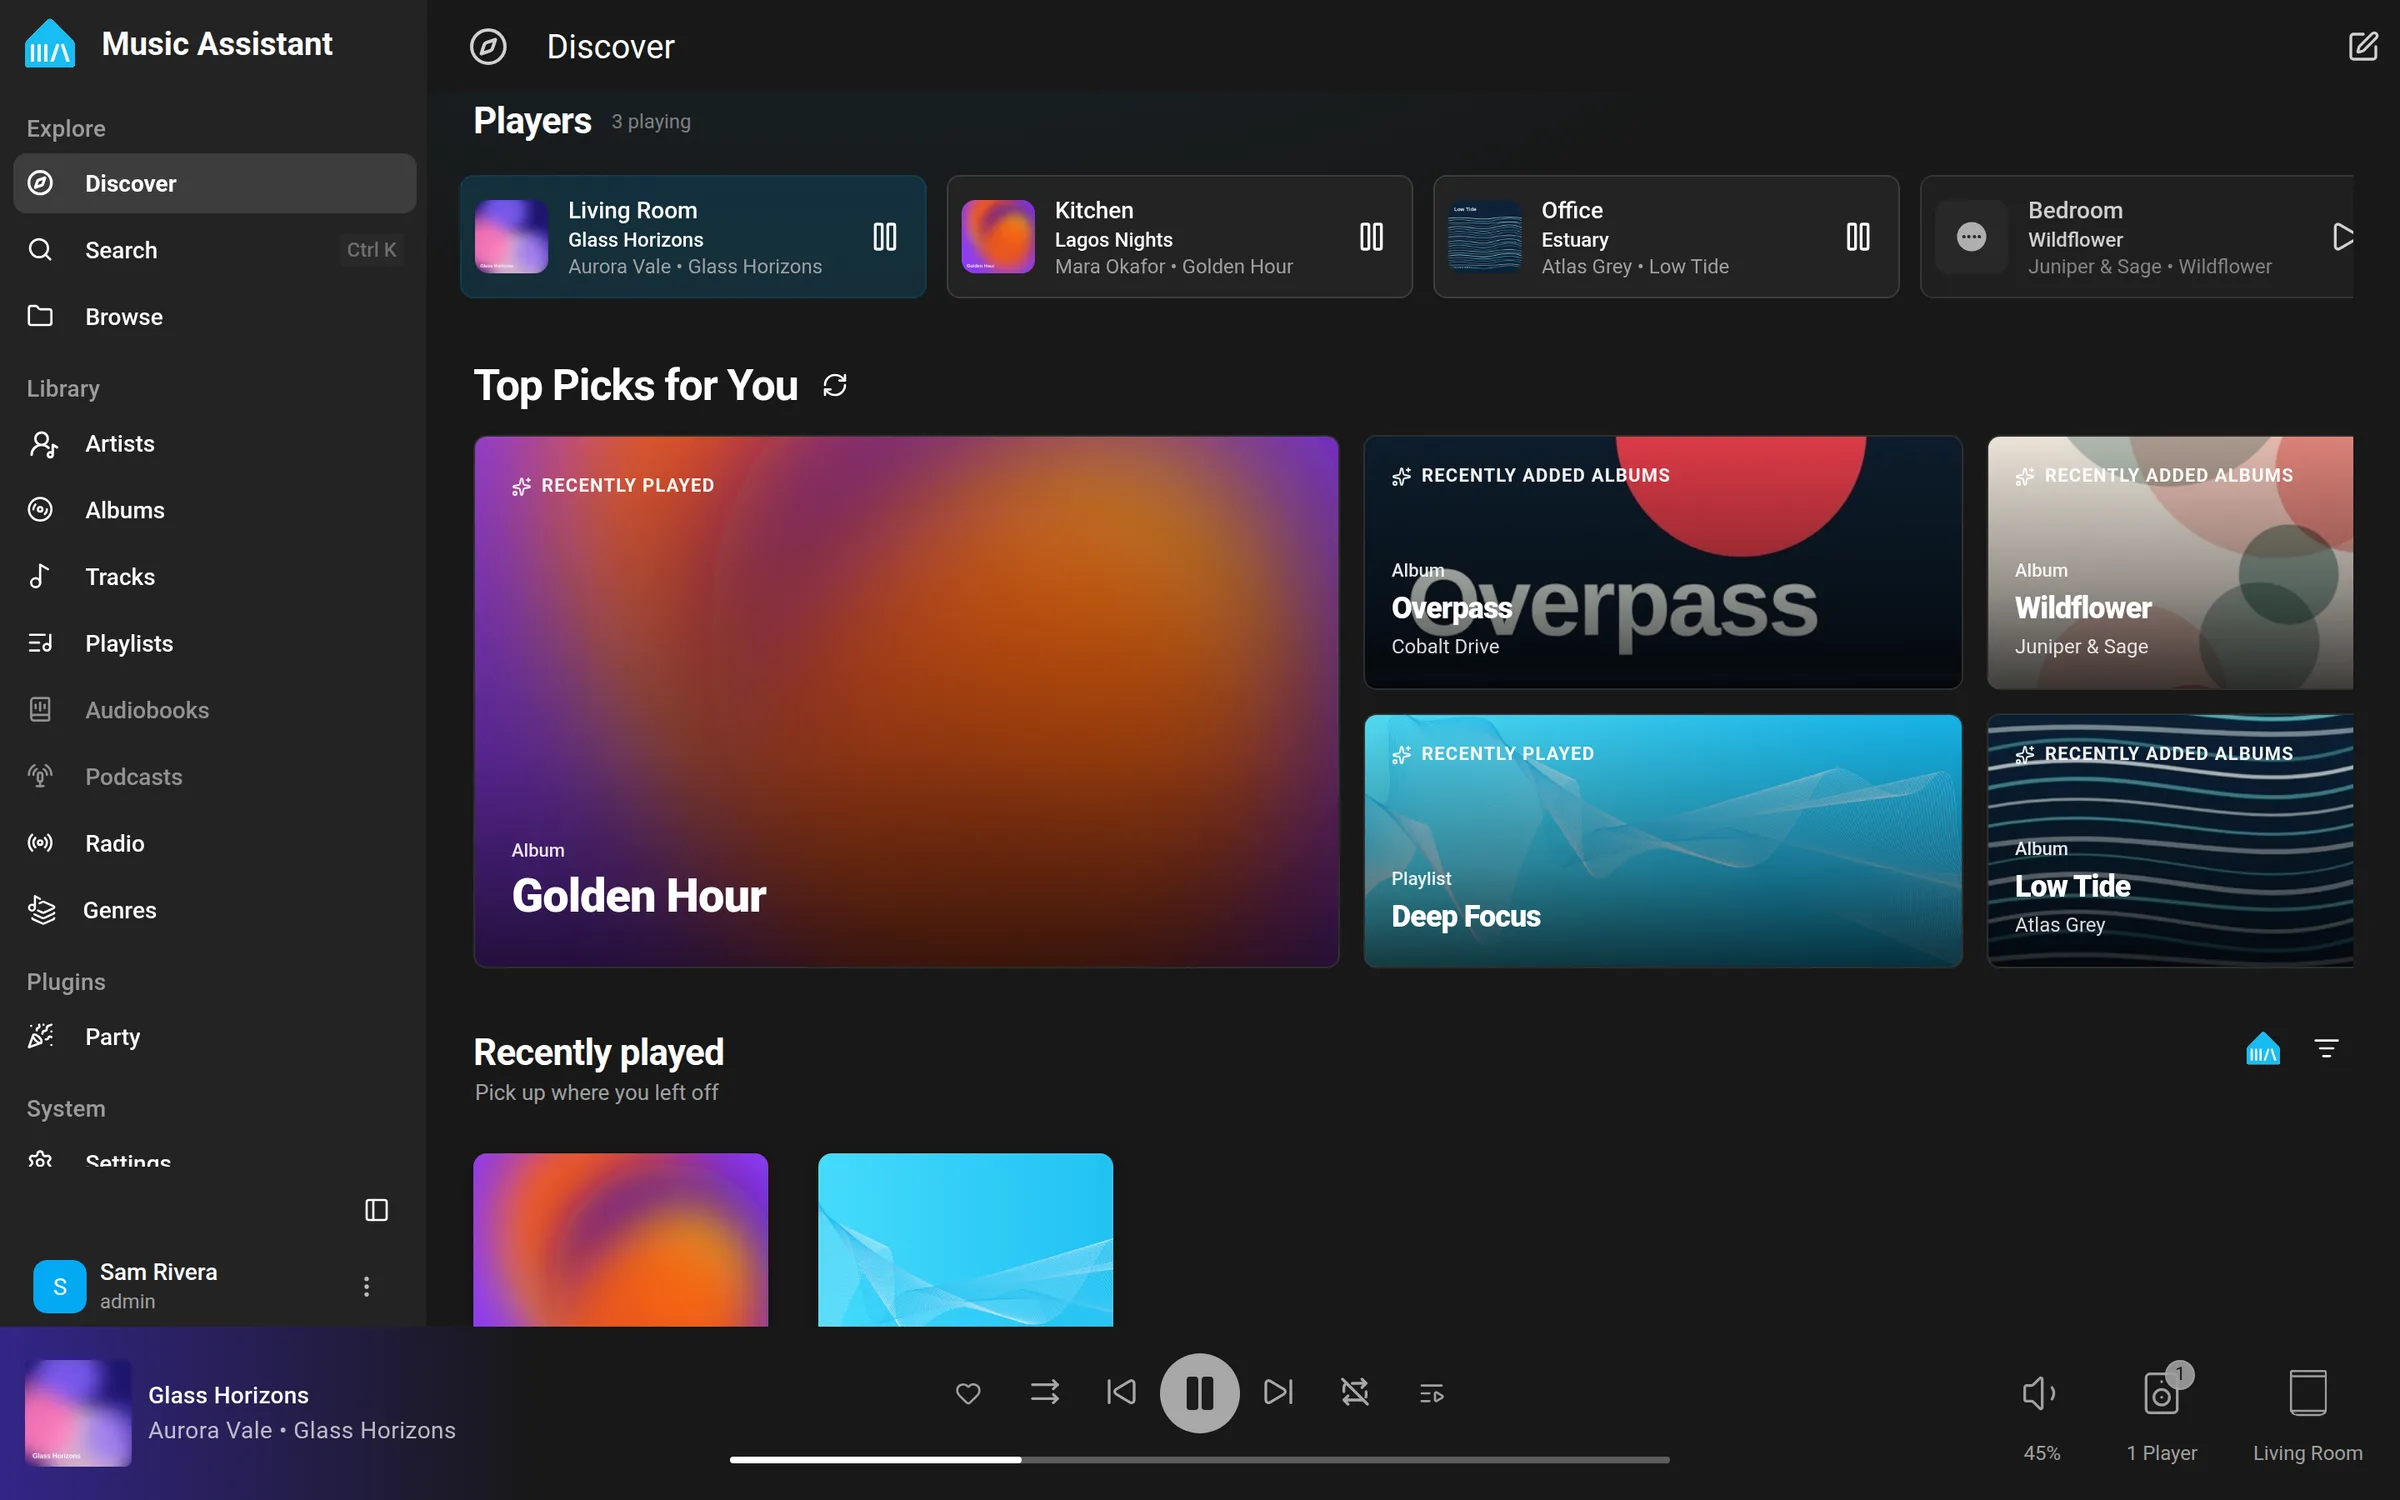Click the Playlists sidebar icon
Screen dimensions: 2400x1500
coord(40,643)
